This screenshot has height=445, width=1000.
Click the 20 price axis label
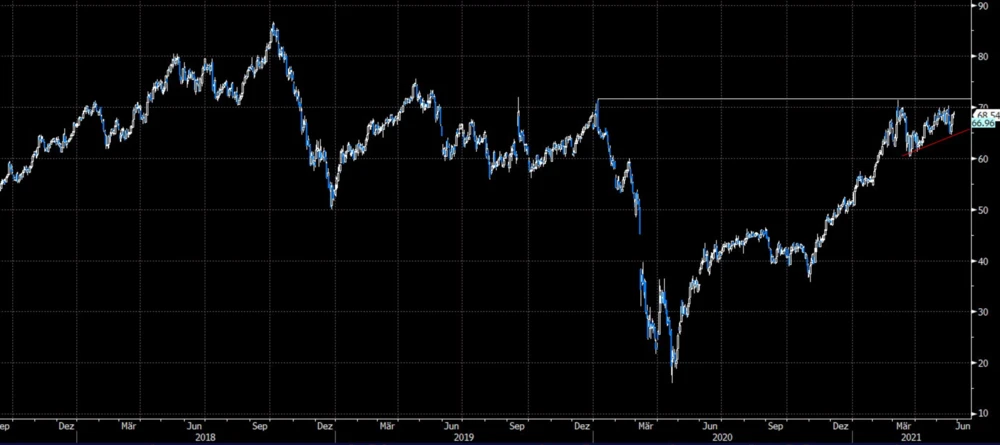[x=985, y=363]
